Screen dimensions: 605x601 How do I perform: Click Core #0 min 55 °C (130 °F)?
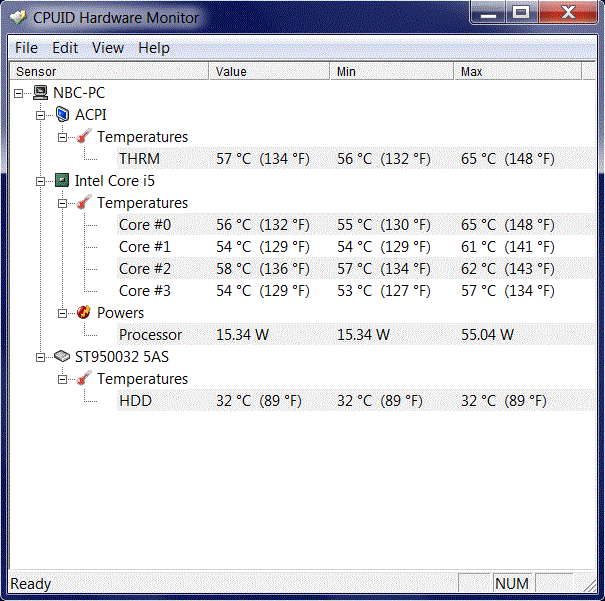point(384,225)
